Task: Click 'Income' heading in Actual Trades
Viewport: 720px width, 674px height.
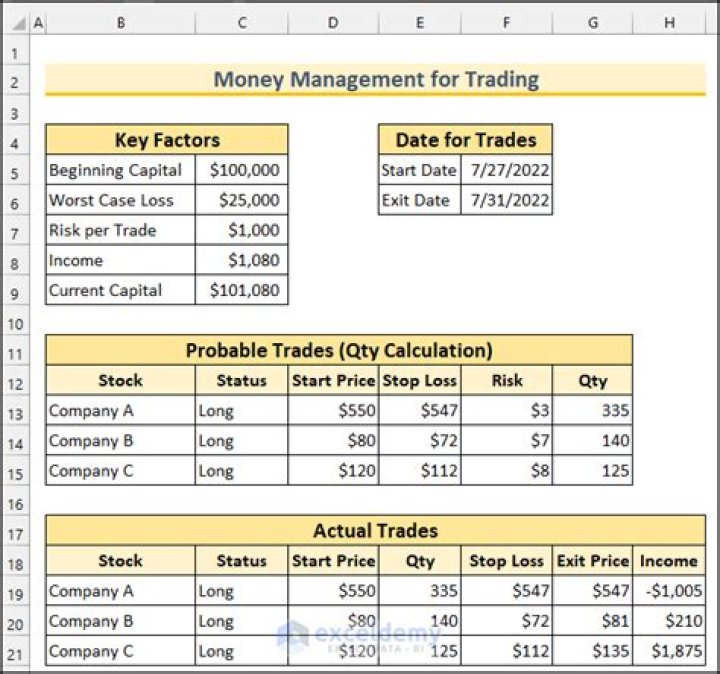Action: tap(669, 561)
